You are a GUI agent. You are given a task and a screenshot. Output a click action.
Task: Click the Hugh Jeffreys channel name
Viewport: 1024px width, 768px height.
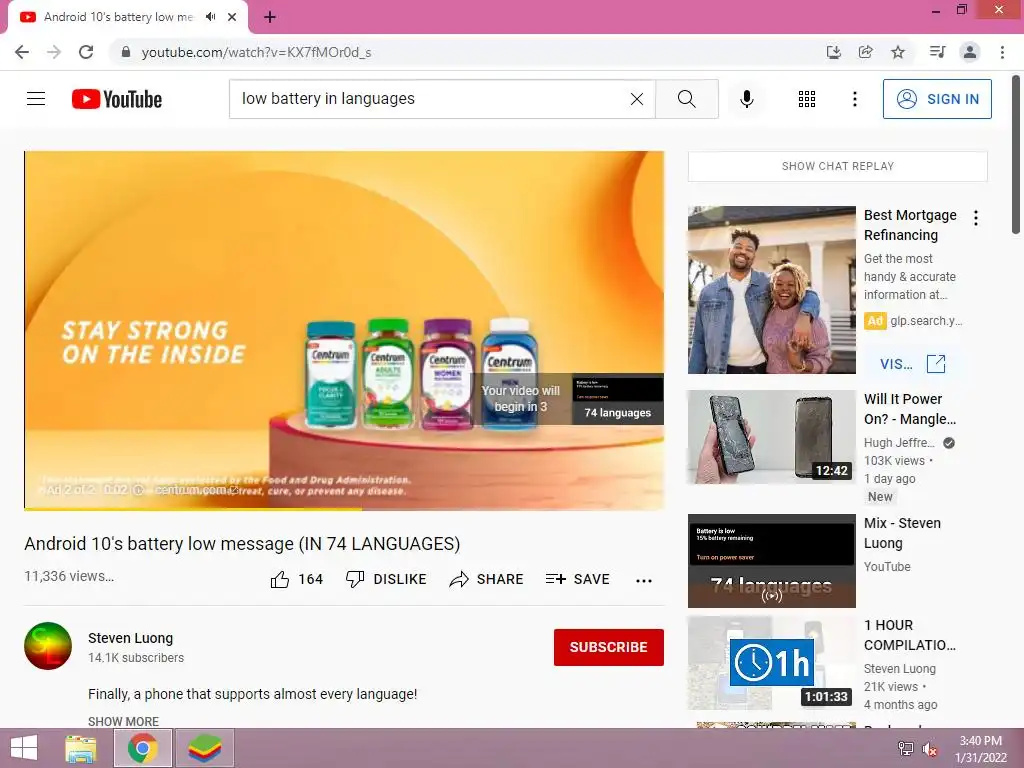pos(899,443)
